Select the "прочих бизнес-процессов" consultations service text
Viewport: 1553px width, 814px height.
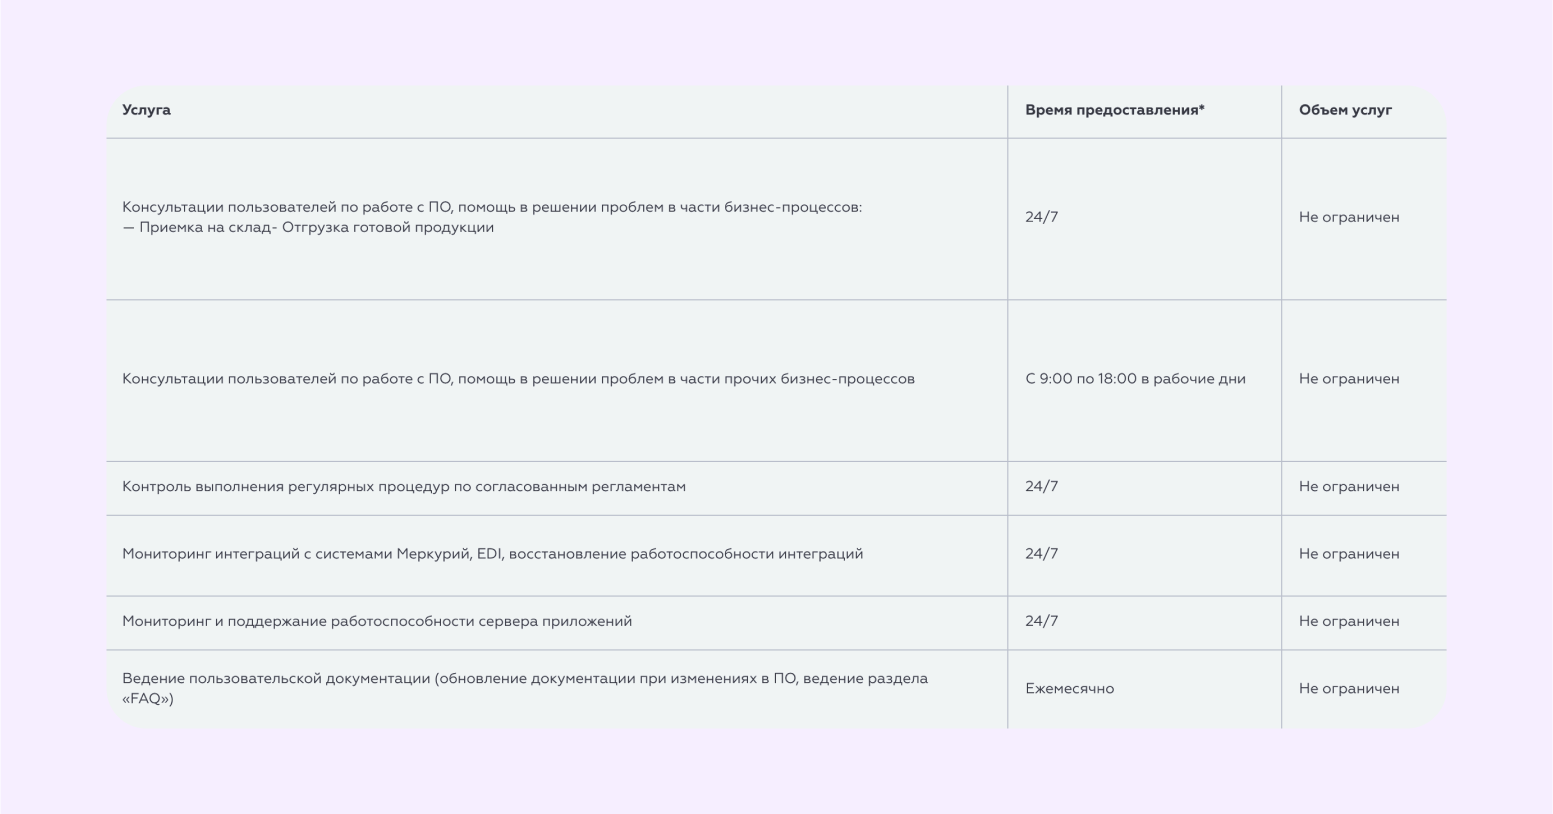[518, 379]
